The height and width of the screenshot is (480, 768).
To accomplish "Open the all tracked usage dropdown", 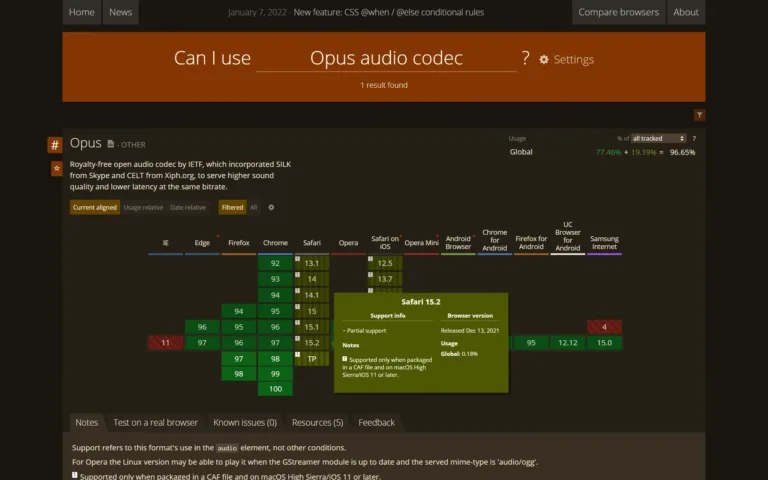I will (658, 139).
